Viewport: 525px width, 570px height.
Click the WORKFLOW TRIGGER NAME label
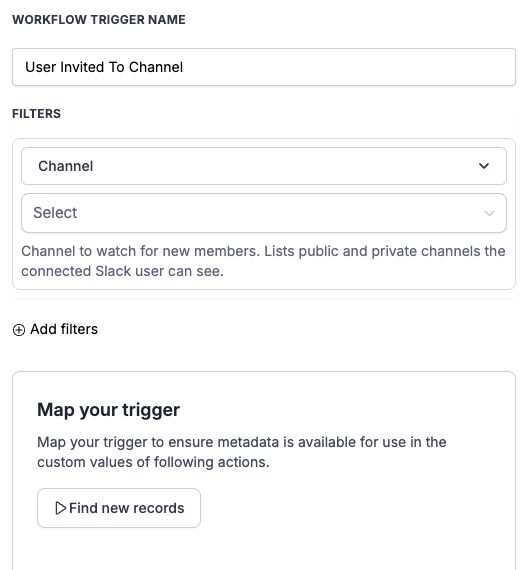[x=99, y=20]
